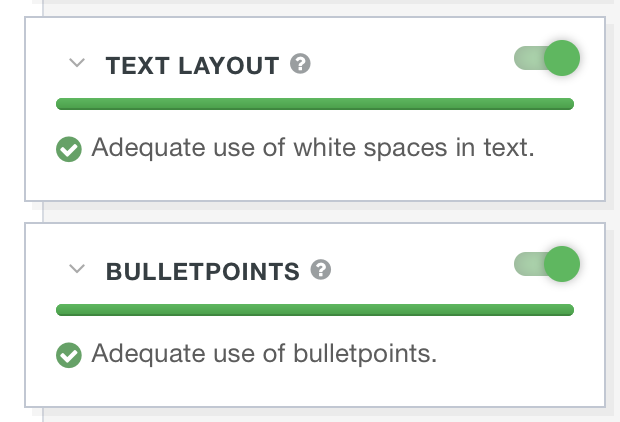Click the green checkmark for bulletpoints result
The width and height of the screenshot is (620, 422).
point(69,355)
